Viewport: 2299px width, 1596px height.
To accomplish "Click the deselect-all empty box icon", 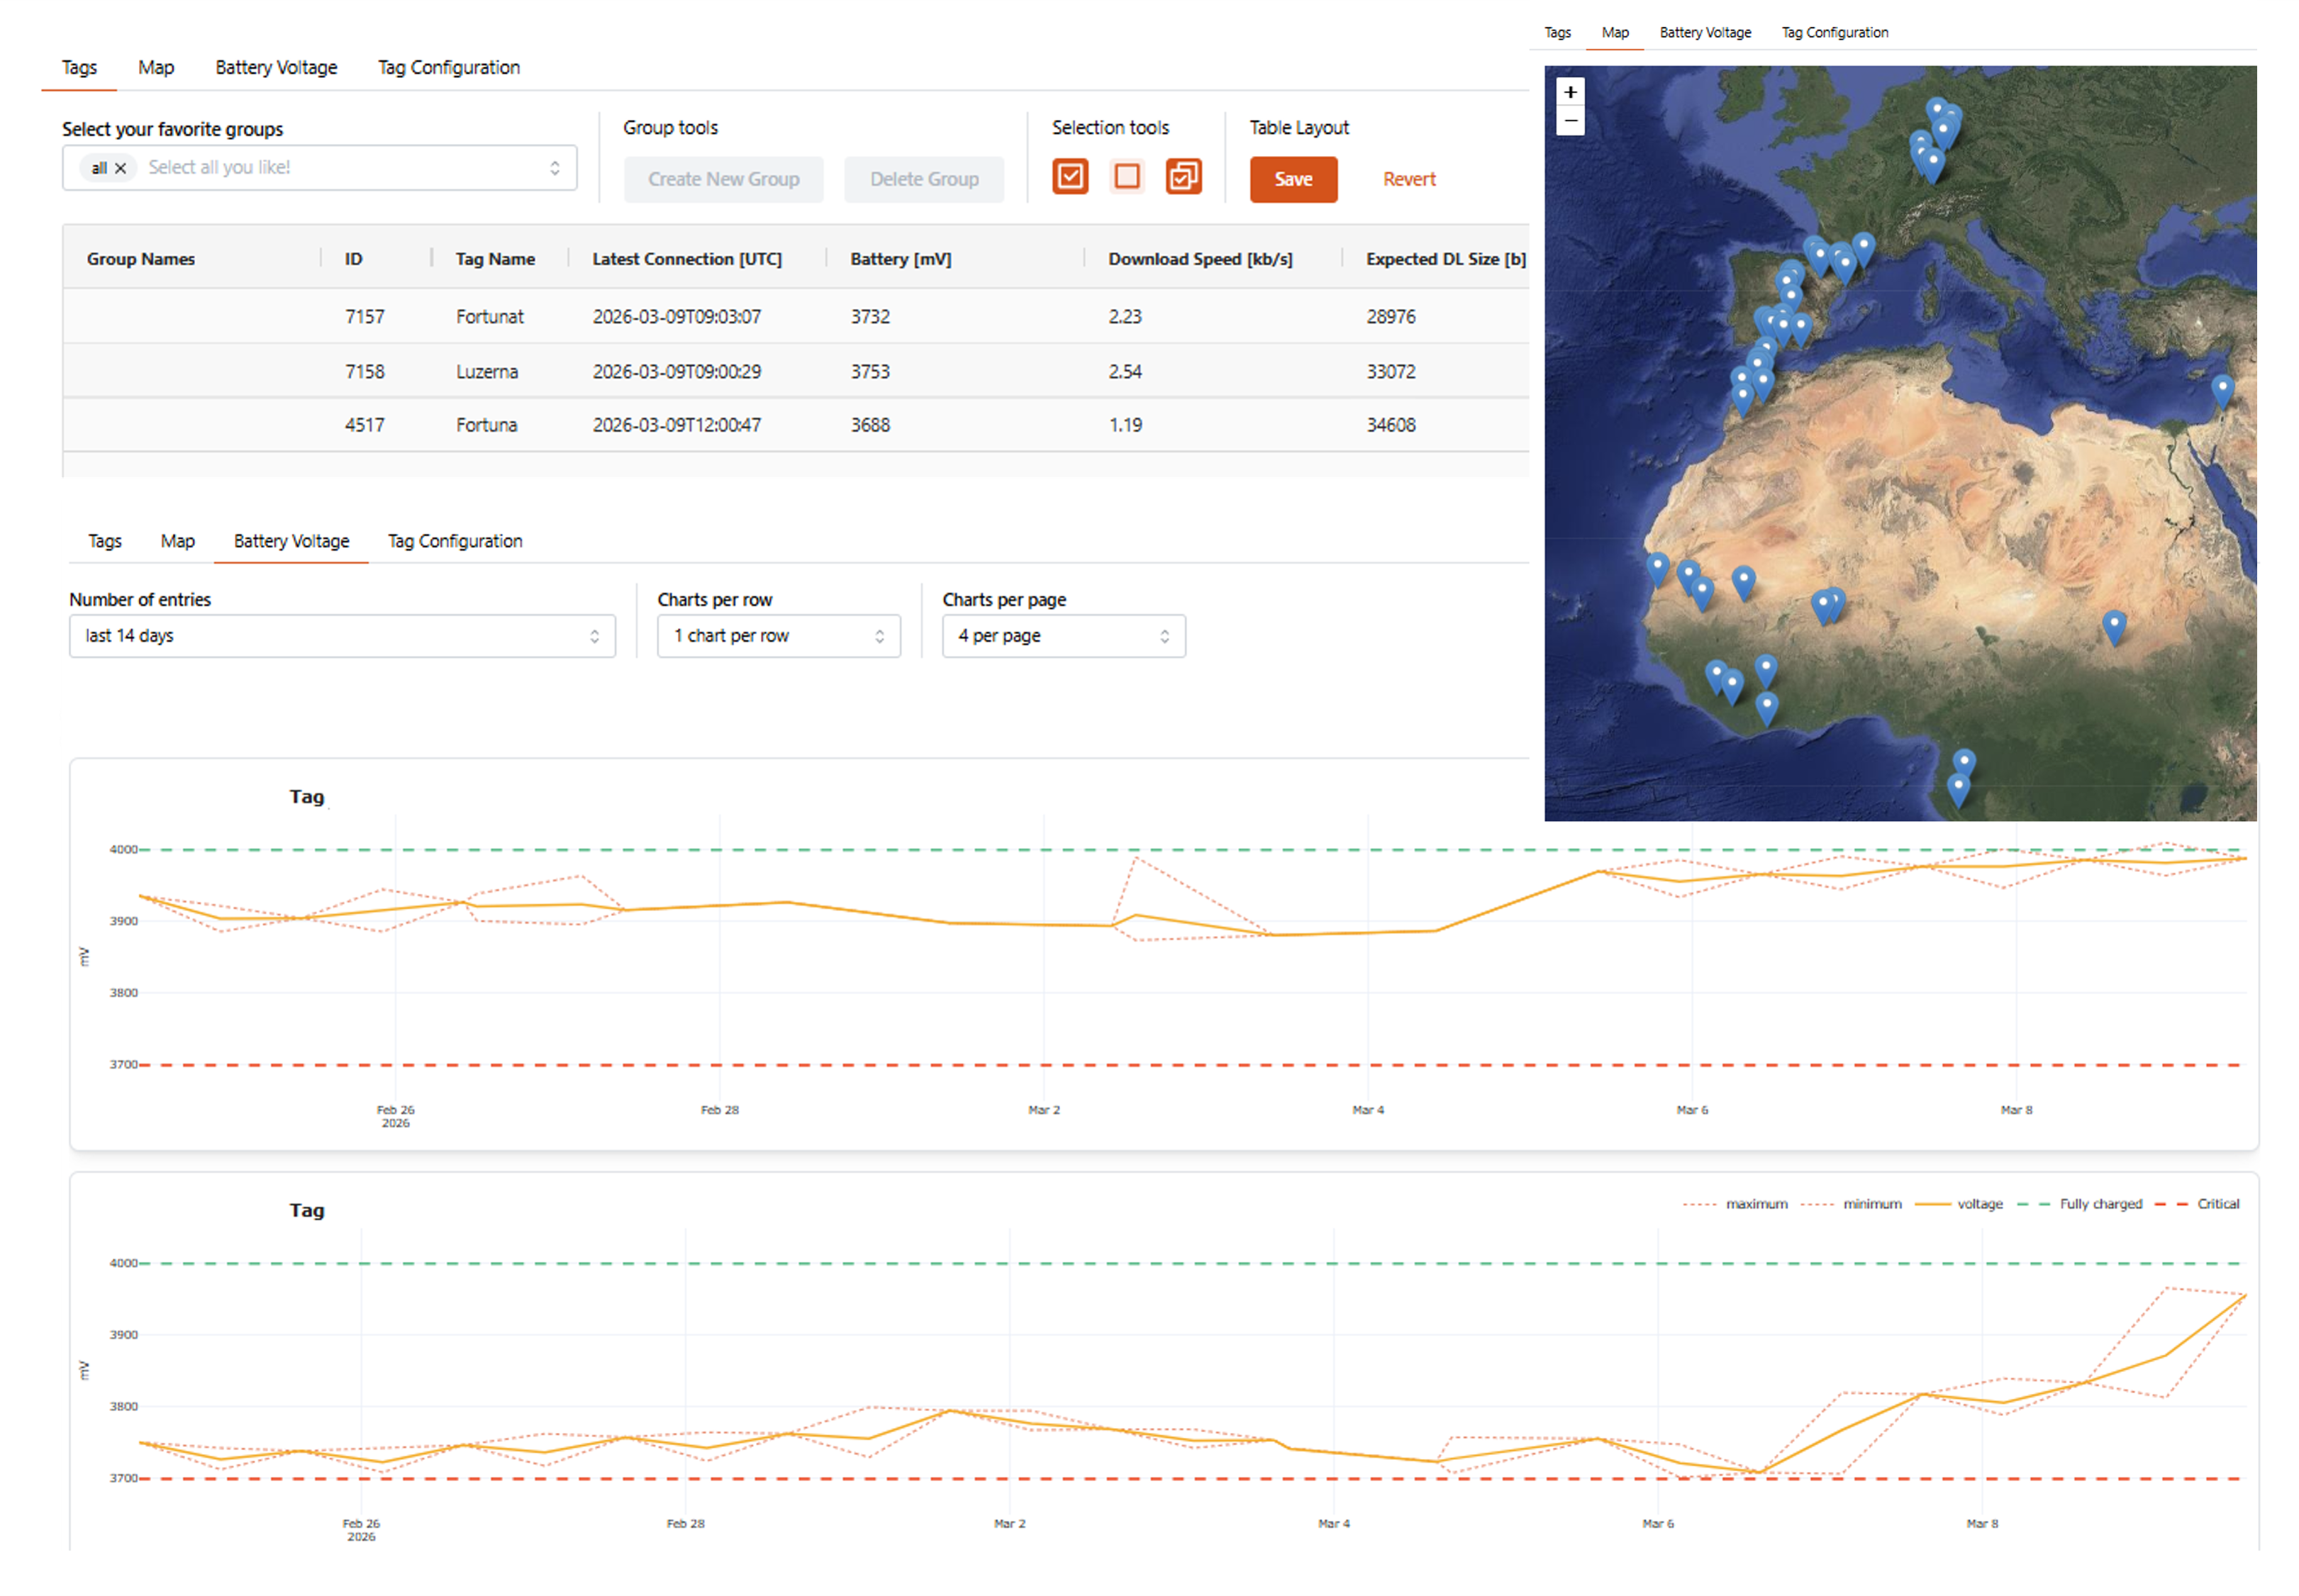I will point(1126,177).
